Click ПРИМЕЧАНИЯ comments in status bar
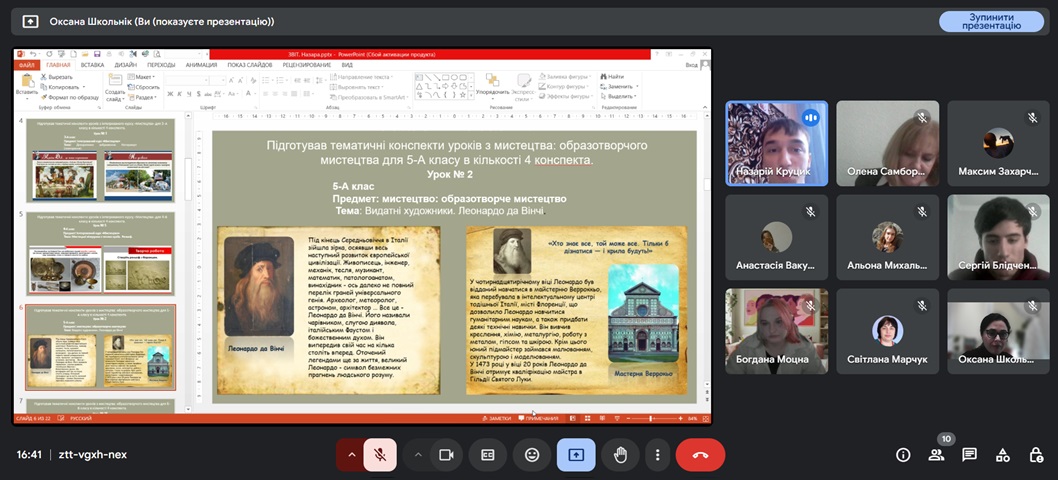The image size is (1058, 480). pyautogui.click(x=538, y=419)
